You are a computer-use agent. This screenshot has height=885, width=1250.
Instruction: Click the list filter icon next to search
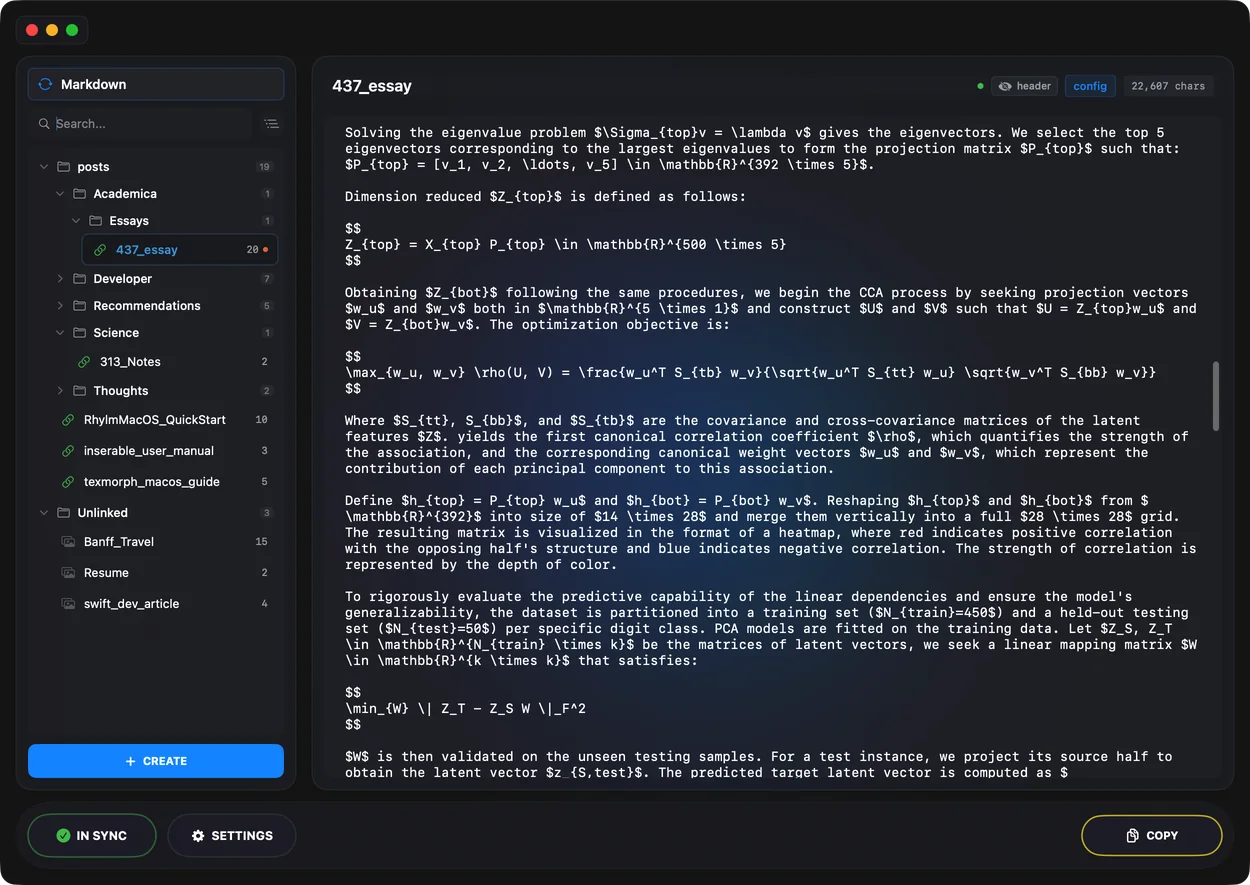271,124
